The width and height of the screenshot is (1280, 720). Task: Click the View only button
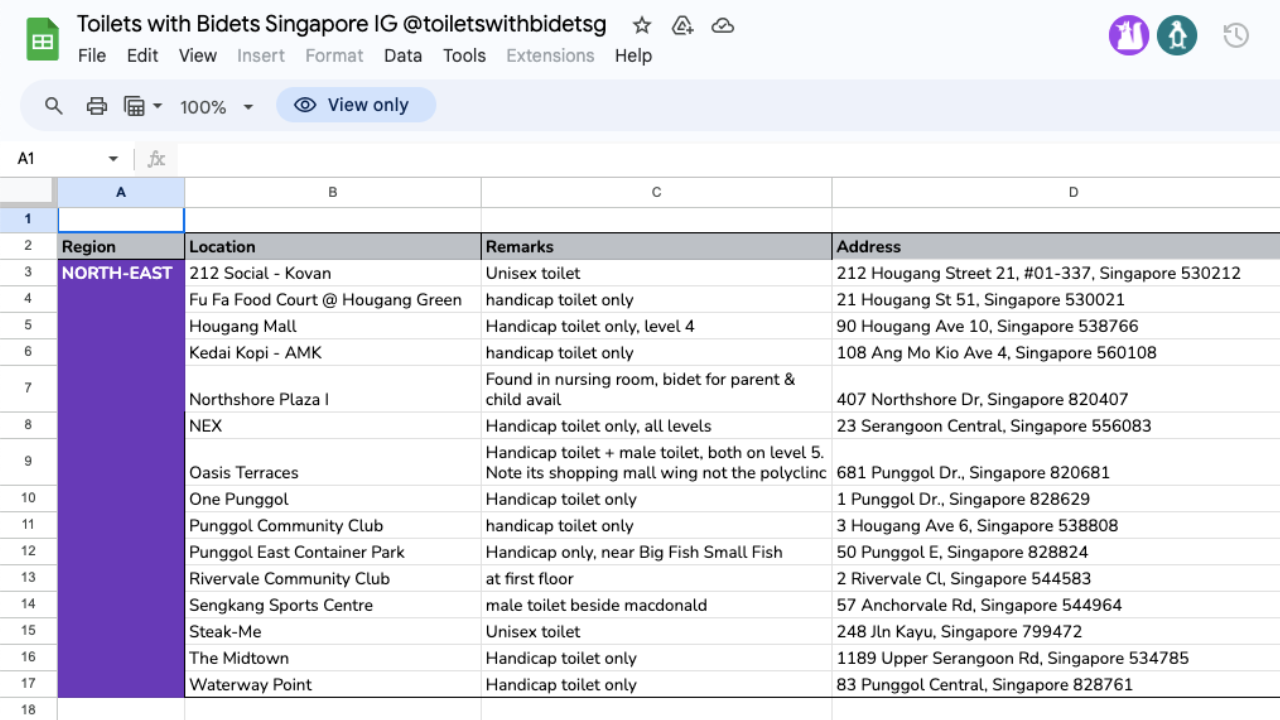356,105
